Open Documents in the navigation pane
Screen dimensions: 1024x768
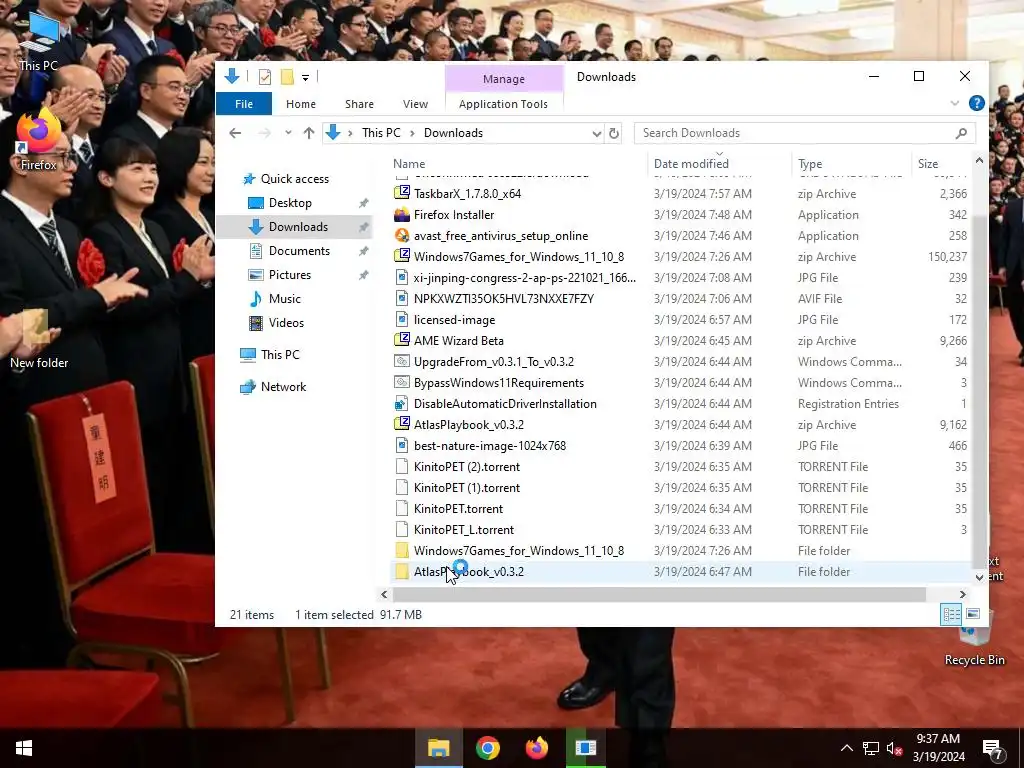(x=299, y=251)
